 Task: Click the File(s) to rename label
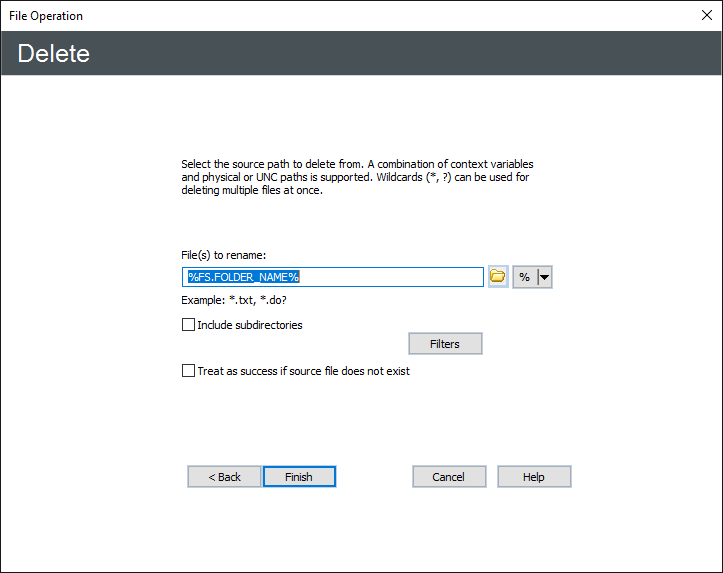[x=223, y=256]
